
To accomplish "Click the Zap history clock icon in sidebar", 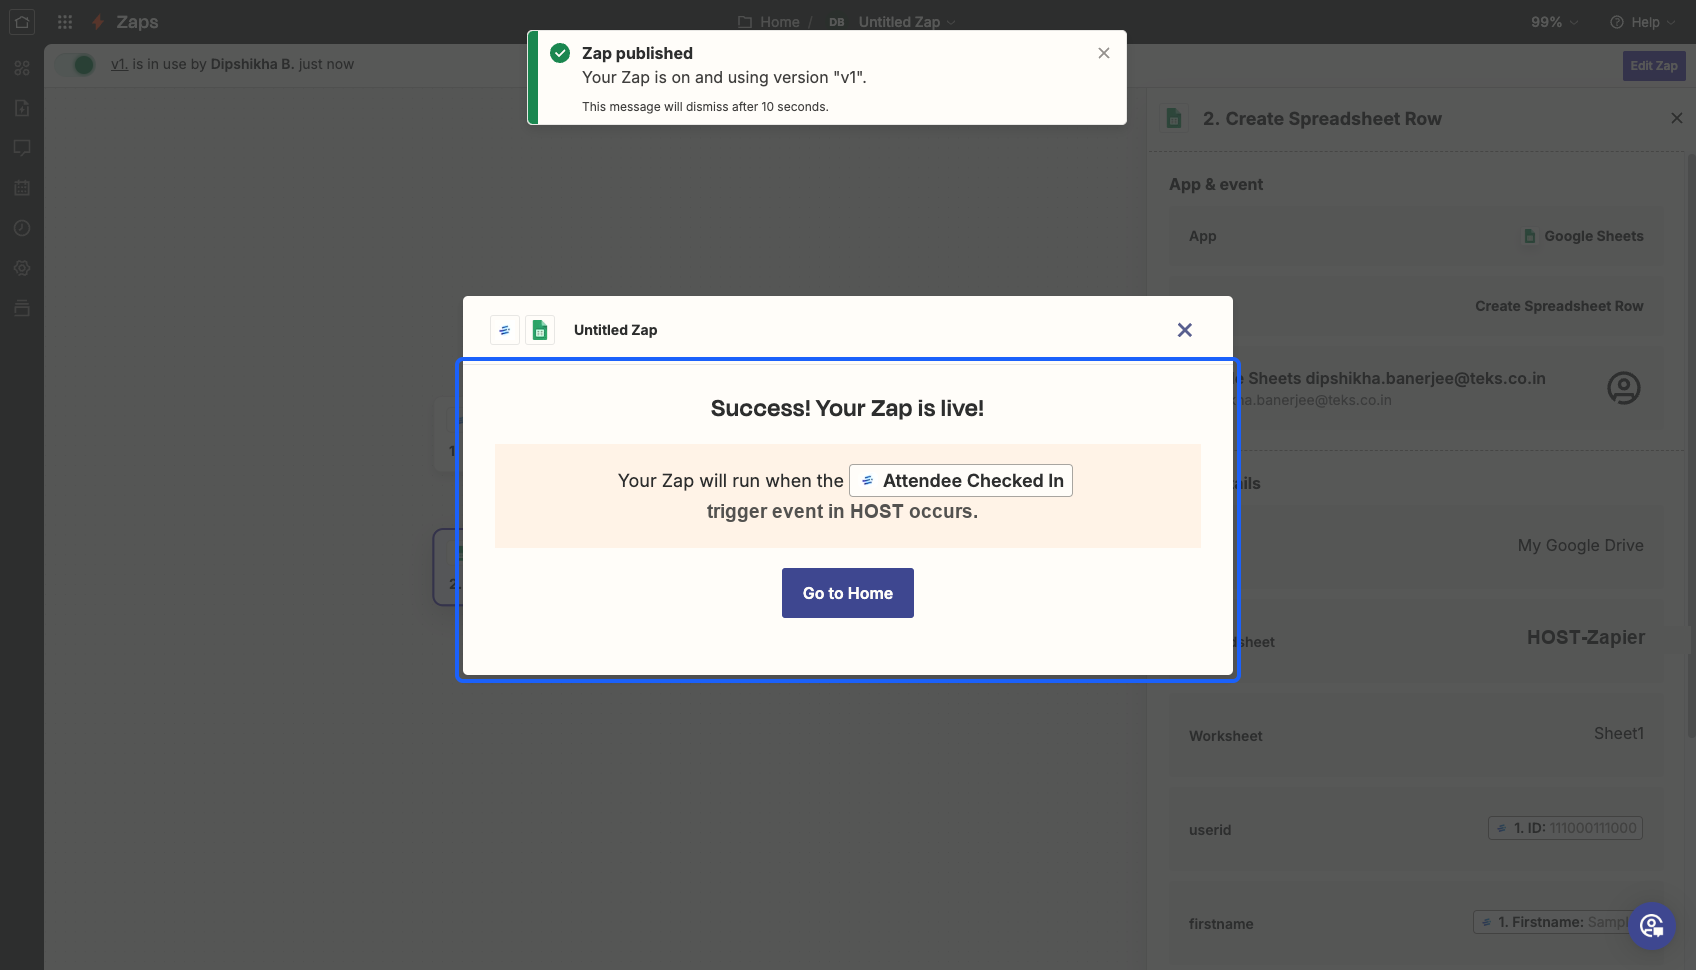I will pos(22,228).
